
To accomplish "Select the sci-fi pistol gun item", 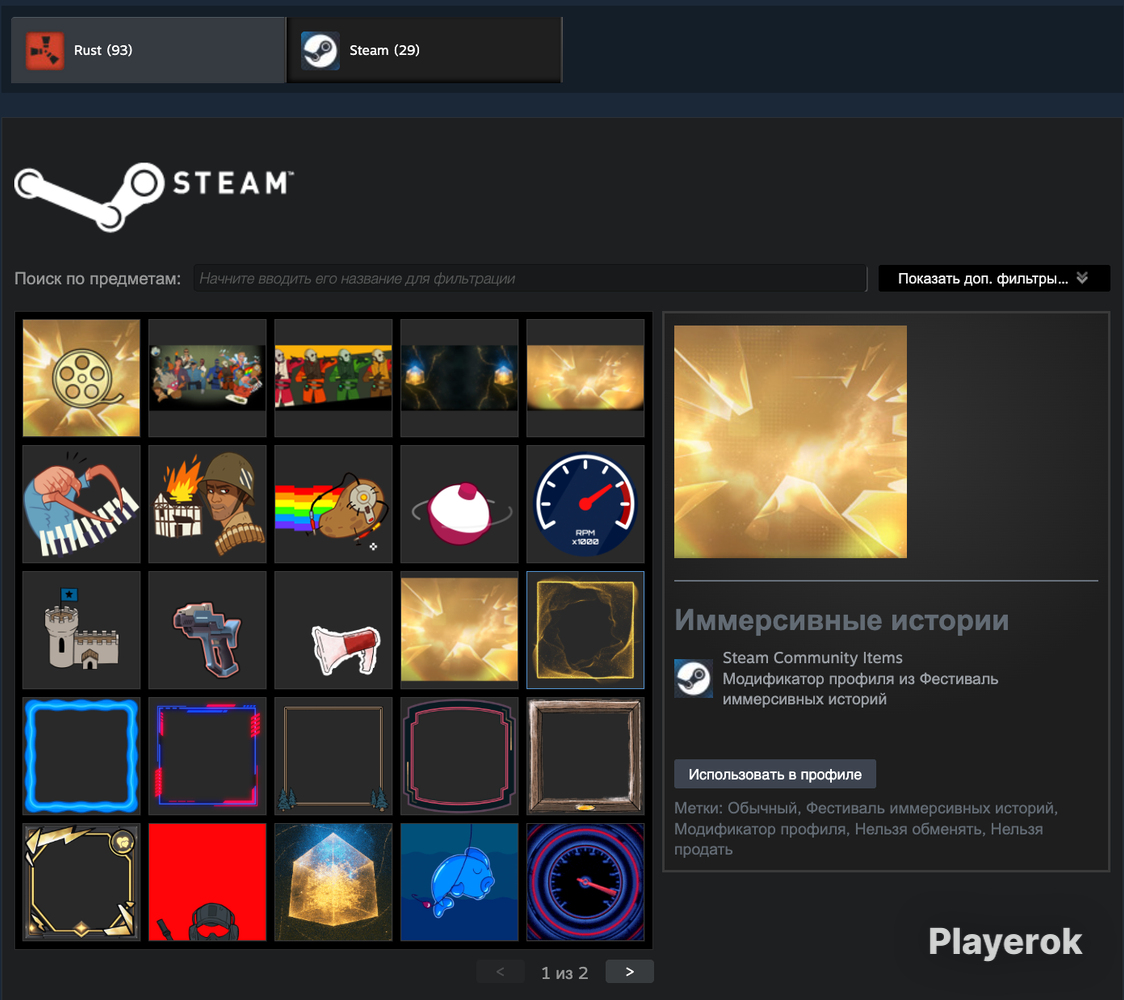I will [207, 630].
